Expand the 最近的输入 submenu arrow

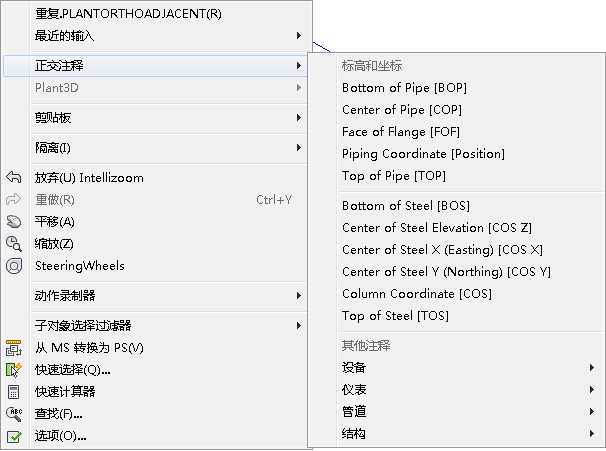click(298, 36)
